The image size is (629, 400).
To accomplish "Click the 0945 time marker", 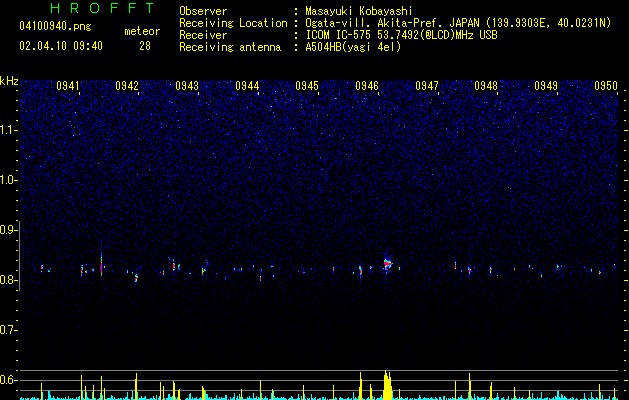I will pos(307,86).
